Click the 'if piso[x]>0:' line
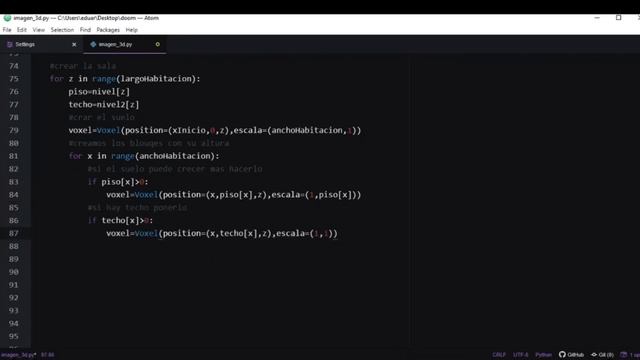This screenshot has width=640, height=360. tap(118, 182)
